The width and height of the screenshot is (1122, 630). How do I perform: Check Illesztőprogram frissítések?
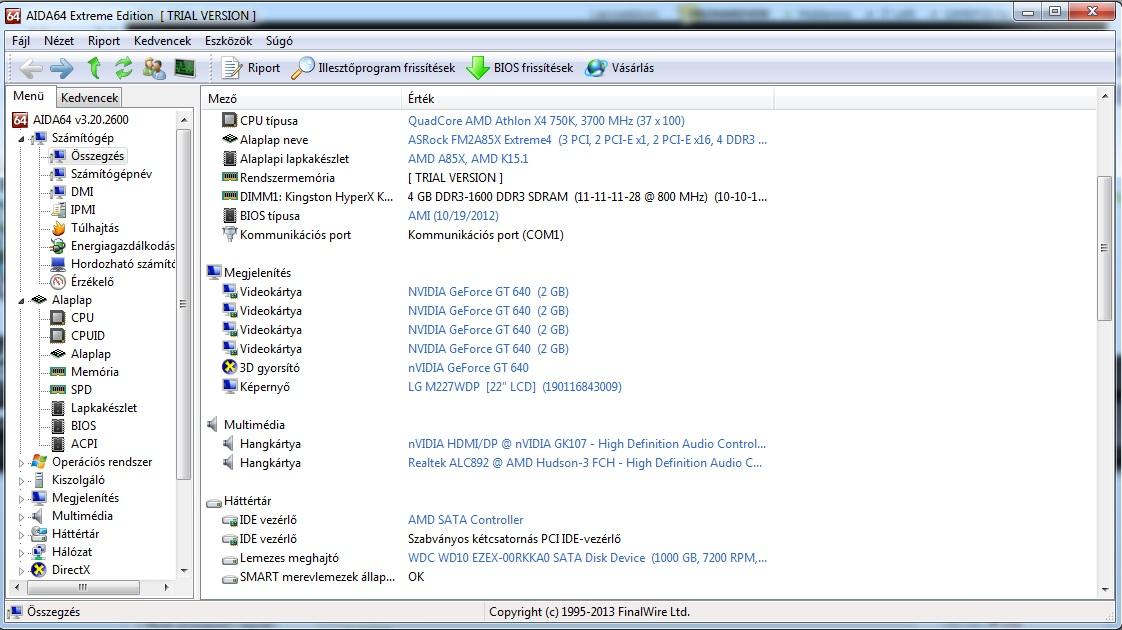coord(374,68)
